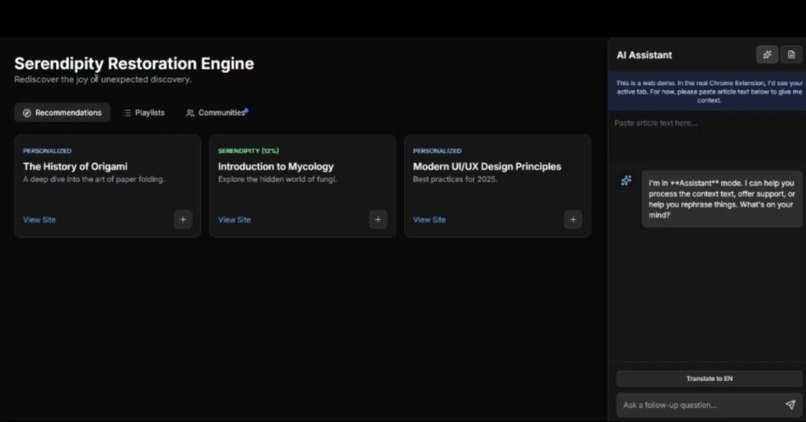
Task: Open View Site for Introduction to Mycology
Action: [x=234, y=219]
